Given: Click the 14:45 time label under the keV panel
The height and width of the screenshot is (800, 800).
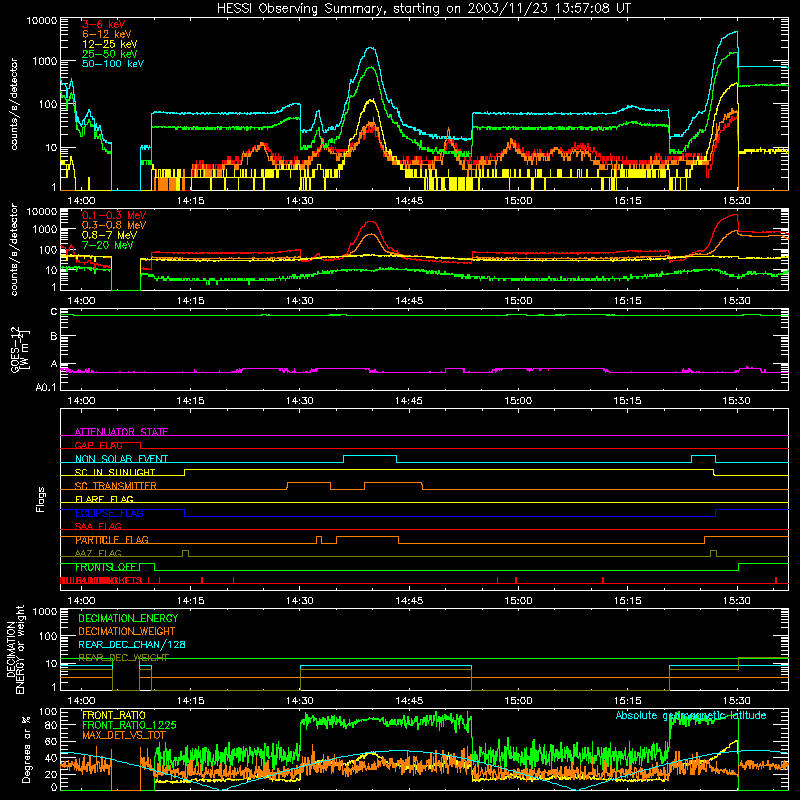Looking at the screenshot, I should coord(409,201).
